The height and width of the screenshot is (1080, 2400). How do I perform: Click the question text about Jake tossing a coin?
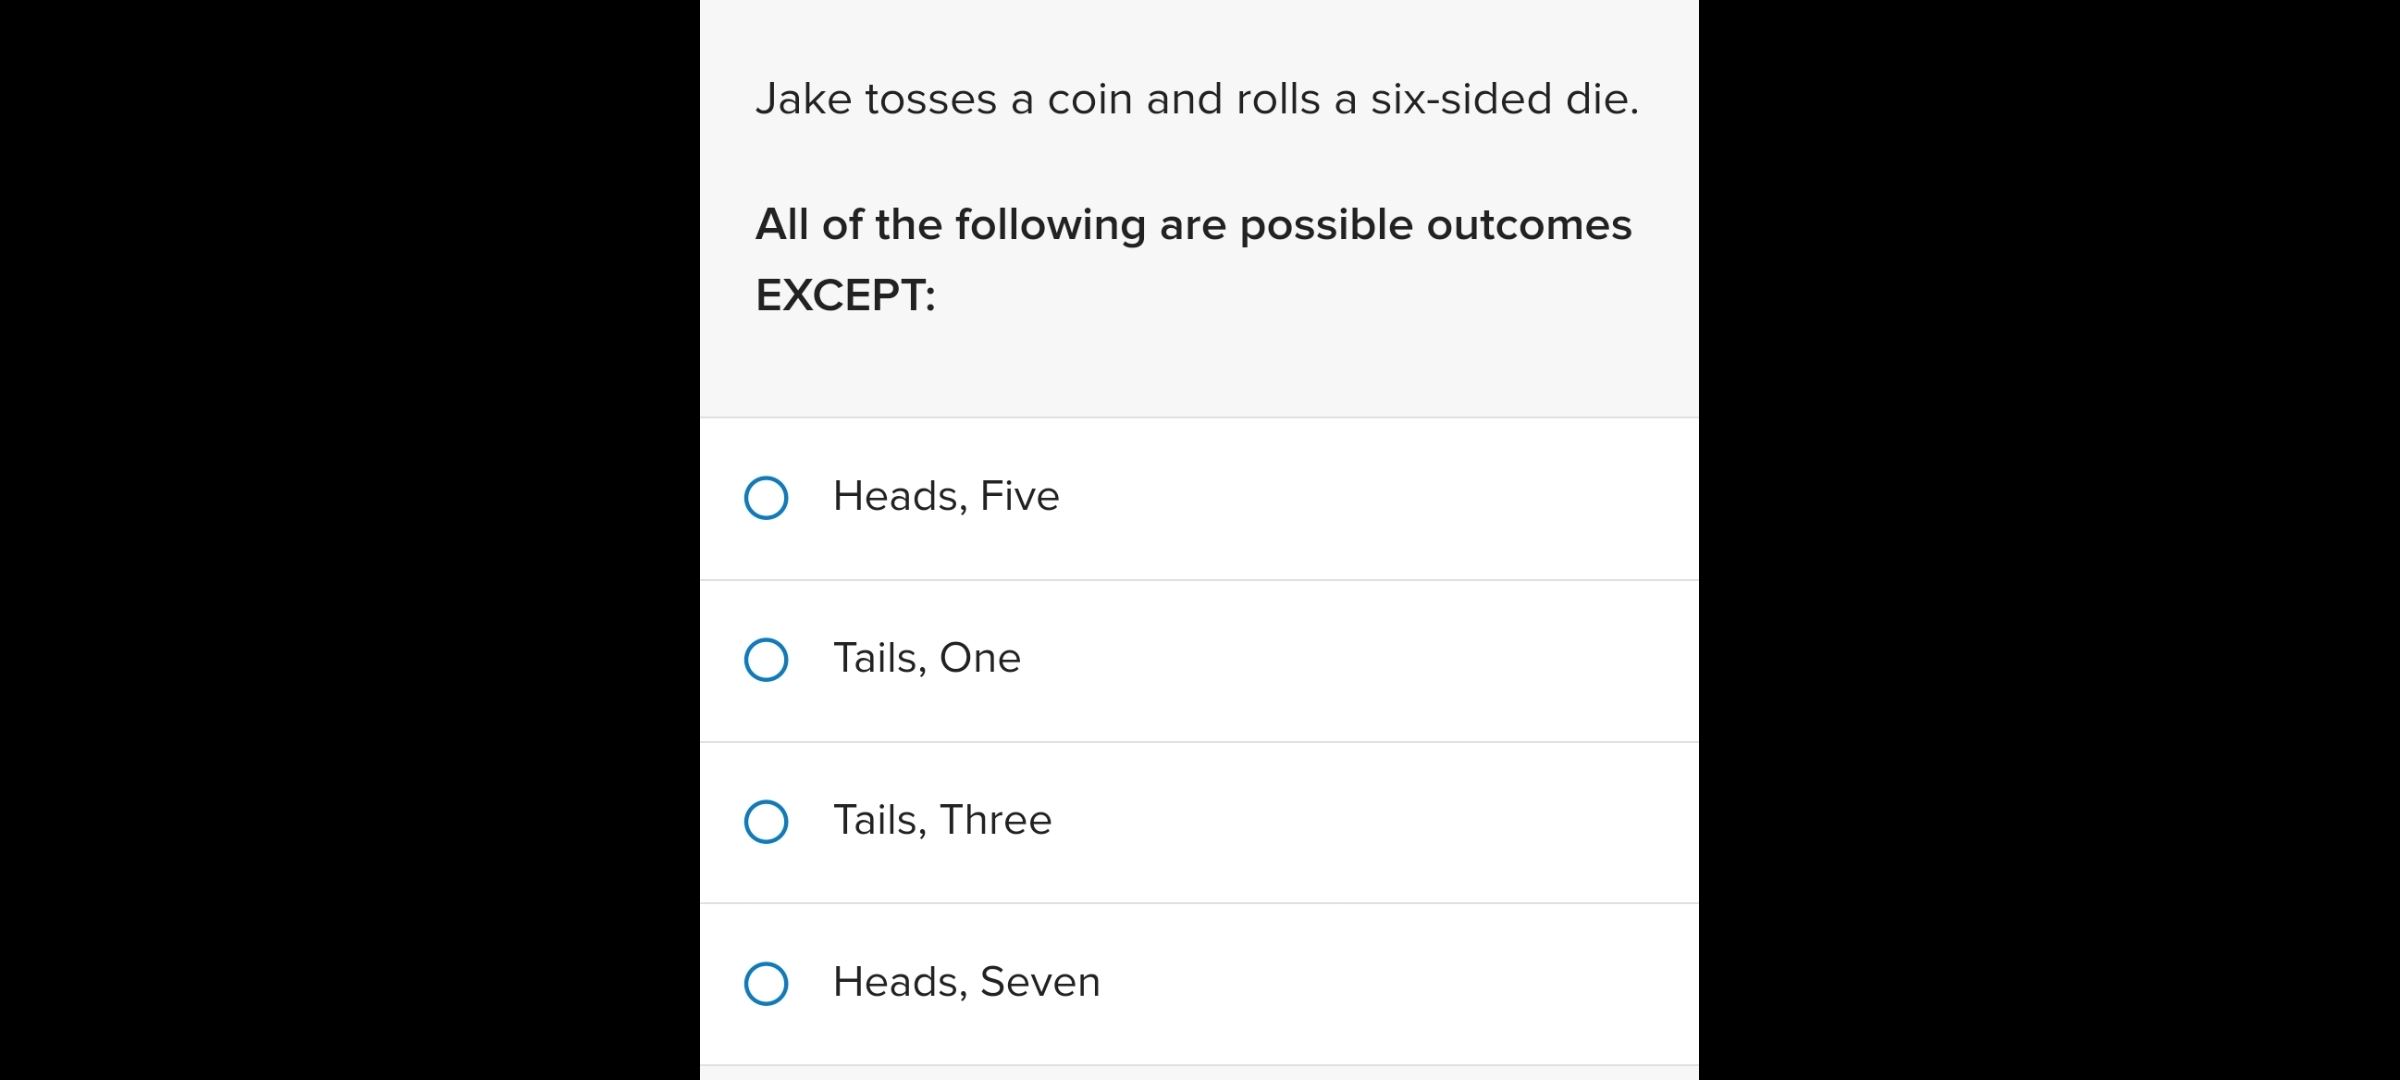point(1196,98)
